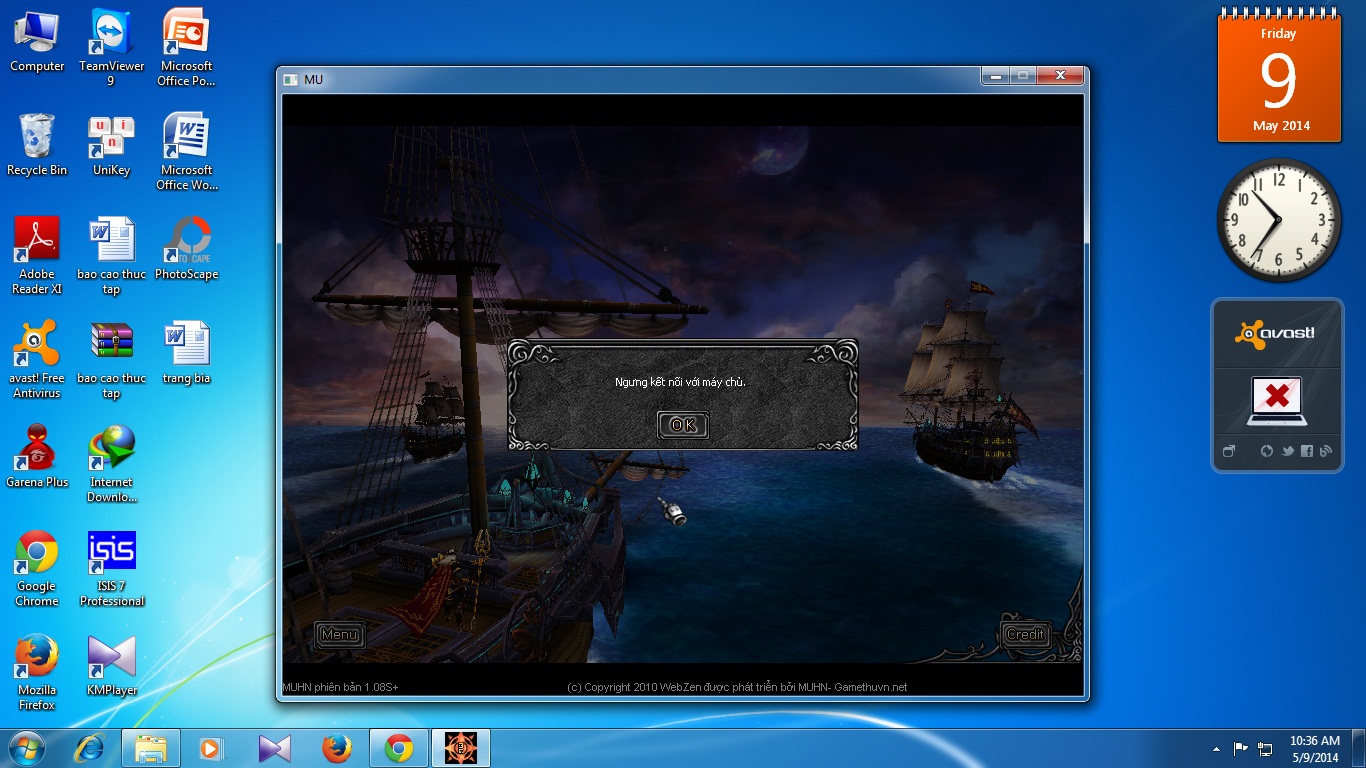1366x768 pixels.
Task: Click the calendar gadget showing Friday 9
Action: [x=1278, y=76]
